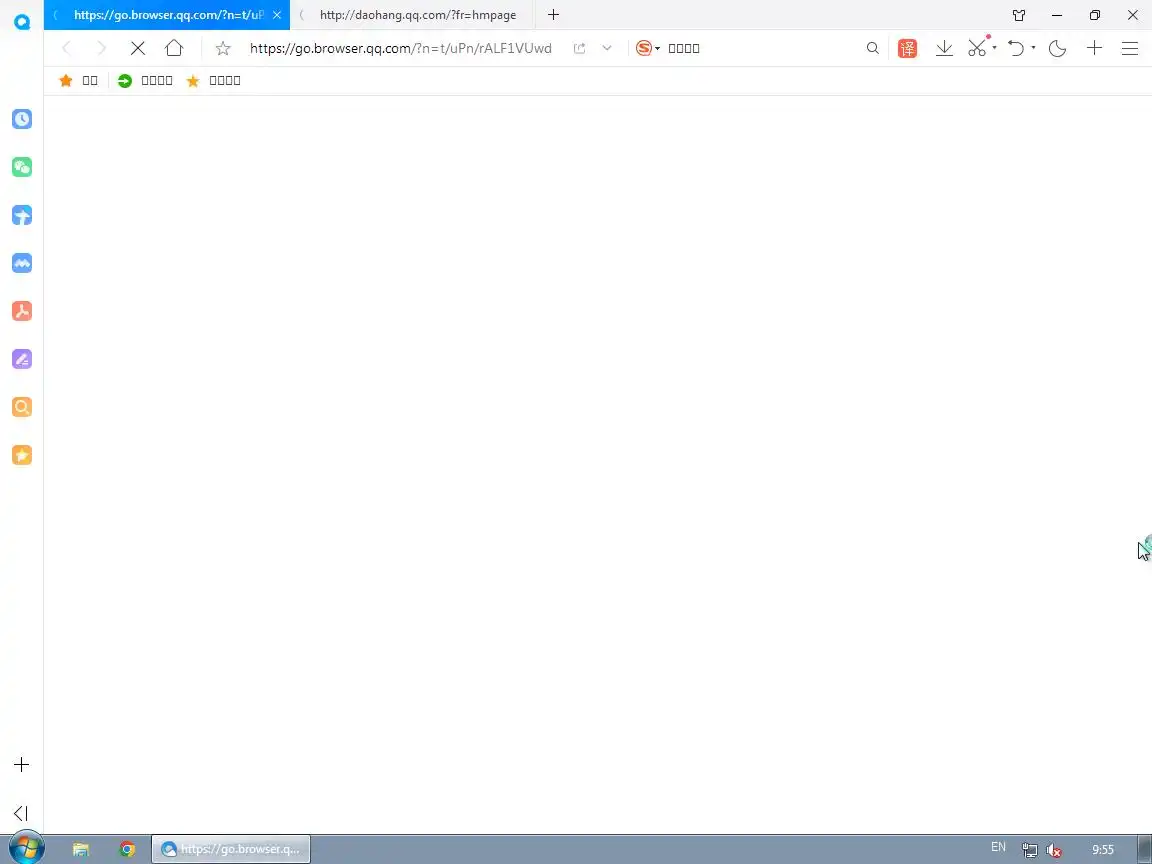Click the toolbar plus add icon

click(1095, 48)
